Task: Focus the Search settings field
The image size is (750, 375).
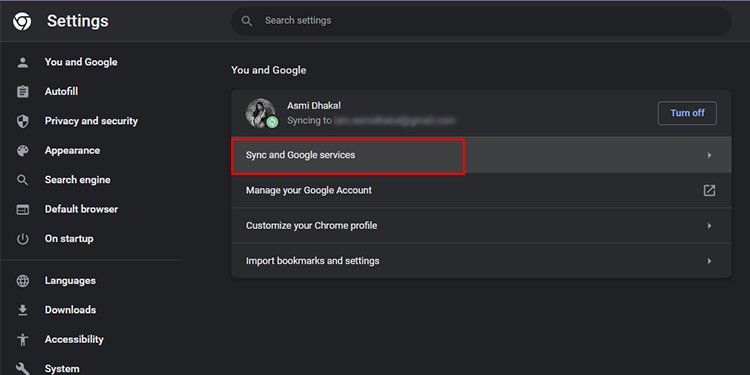Action: (481, 21)
